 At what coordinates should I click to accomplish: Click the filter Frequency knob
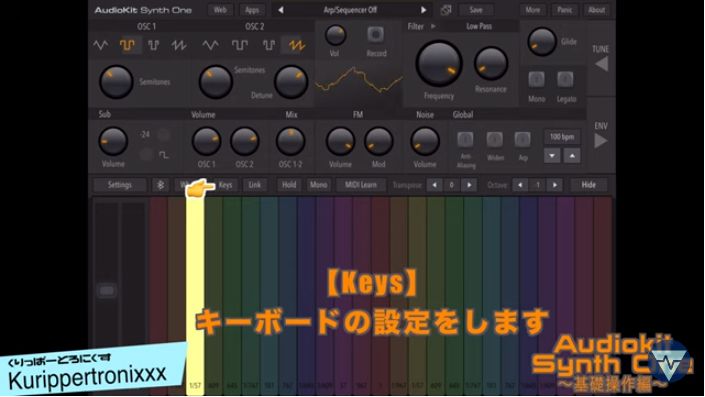(439, 64)
